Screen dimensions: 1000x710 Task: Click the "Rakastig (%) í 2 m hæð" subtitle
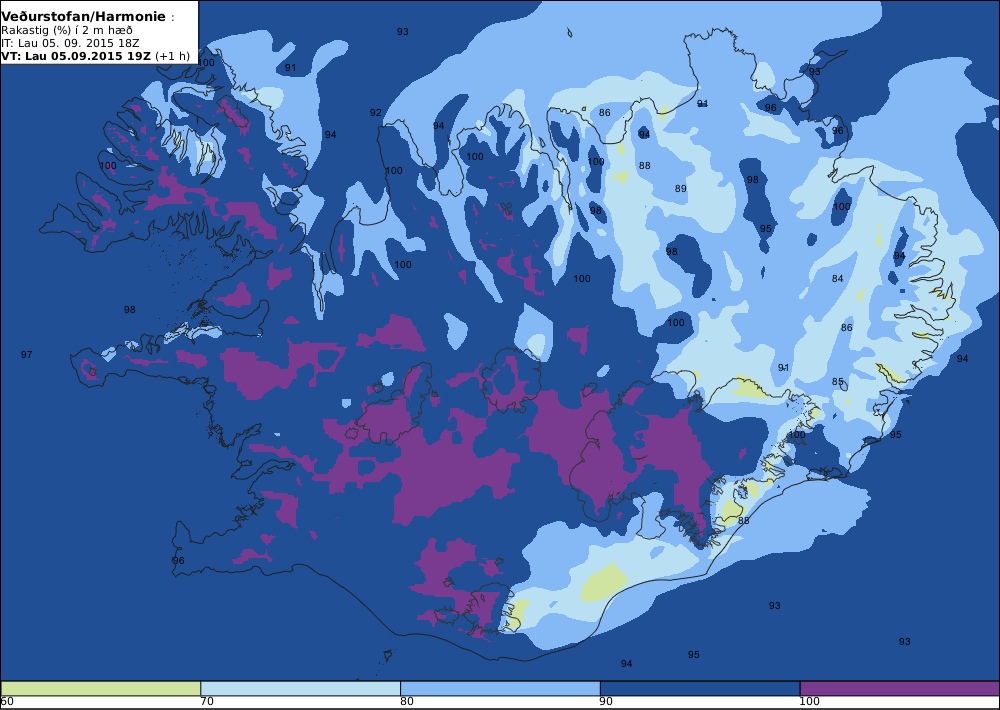67,31
